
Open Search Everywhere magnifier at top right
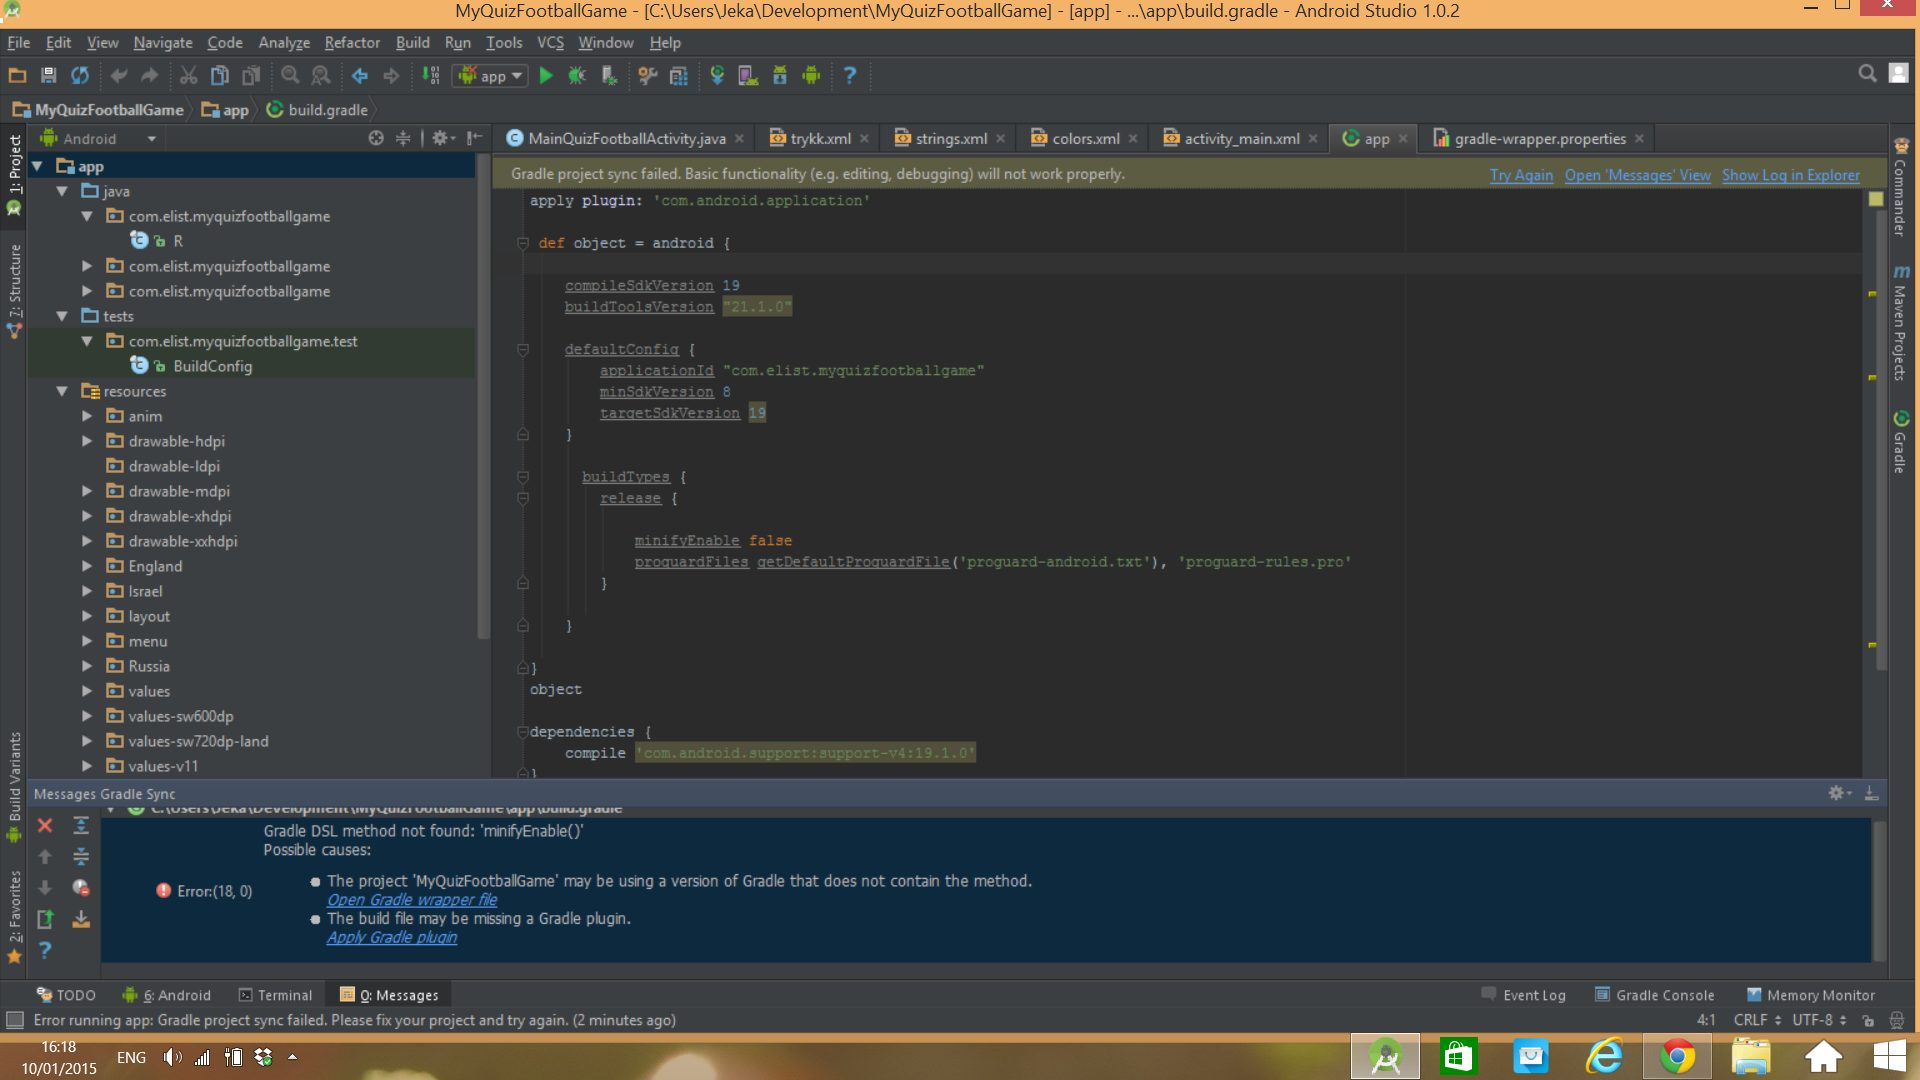tap(1867, 74)
